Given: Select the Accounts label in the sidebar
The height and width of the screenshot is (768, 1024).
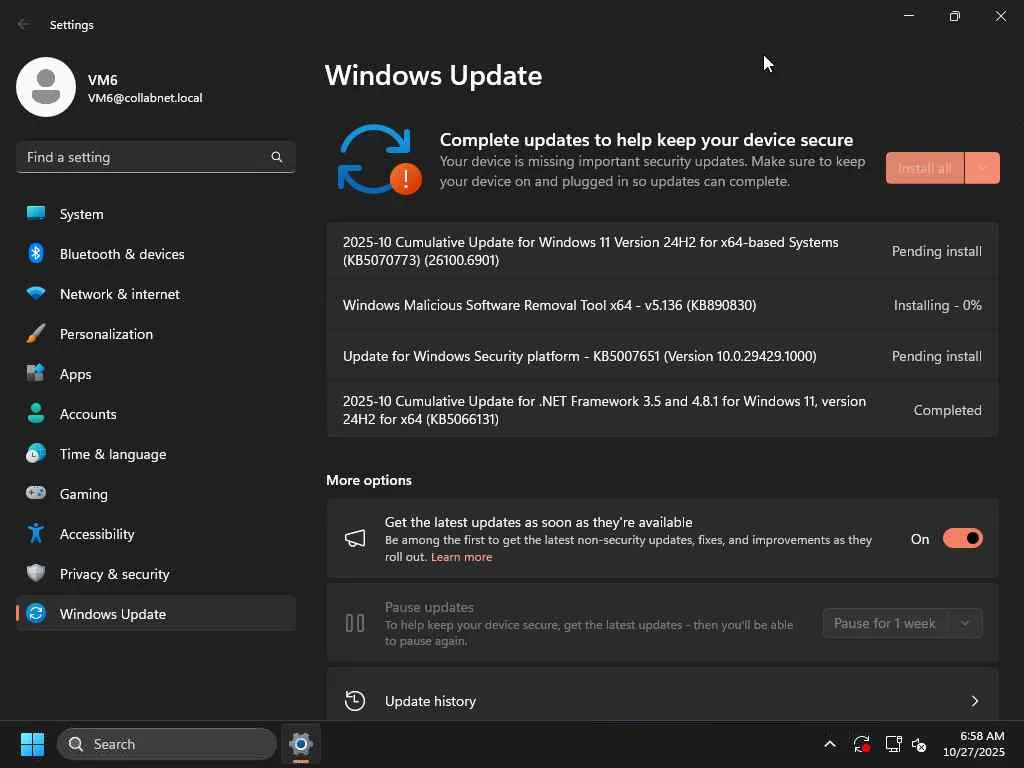Looking at the screenshot, I should click(88, 414).
